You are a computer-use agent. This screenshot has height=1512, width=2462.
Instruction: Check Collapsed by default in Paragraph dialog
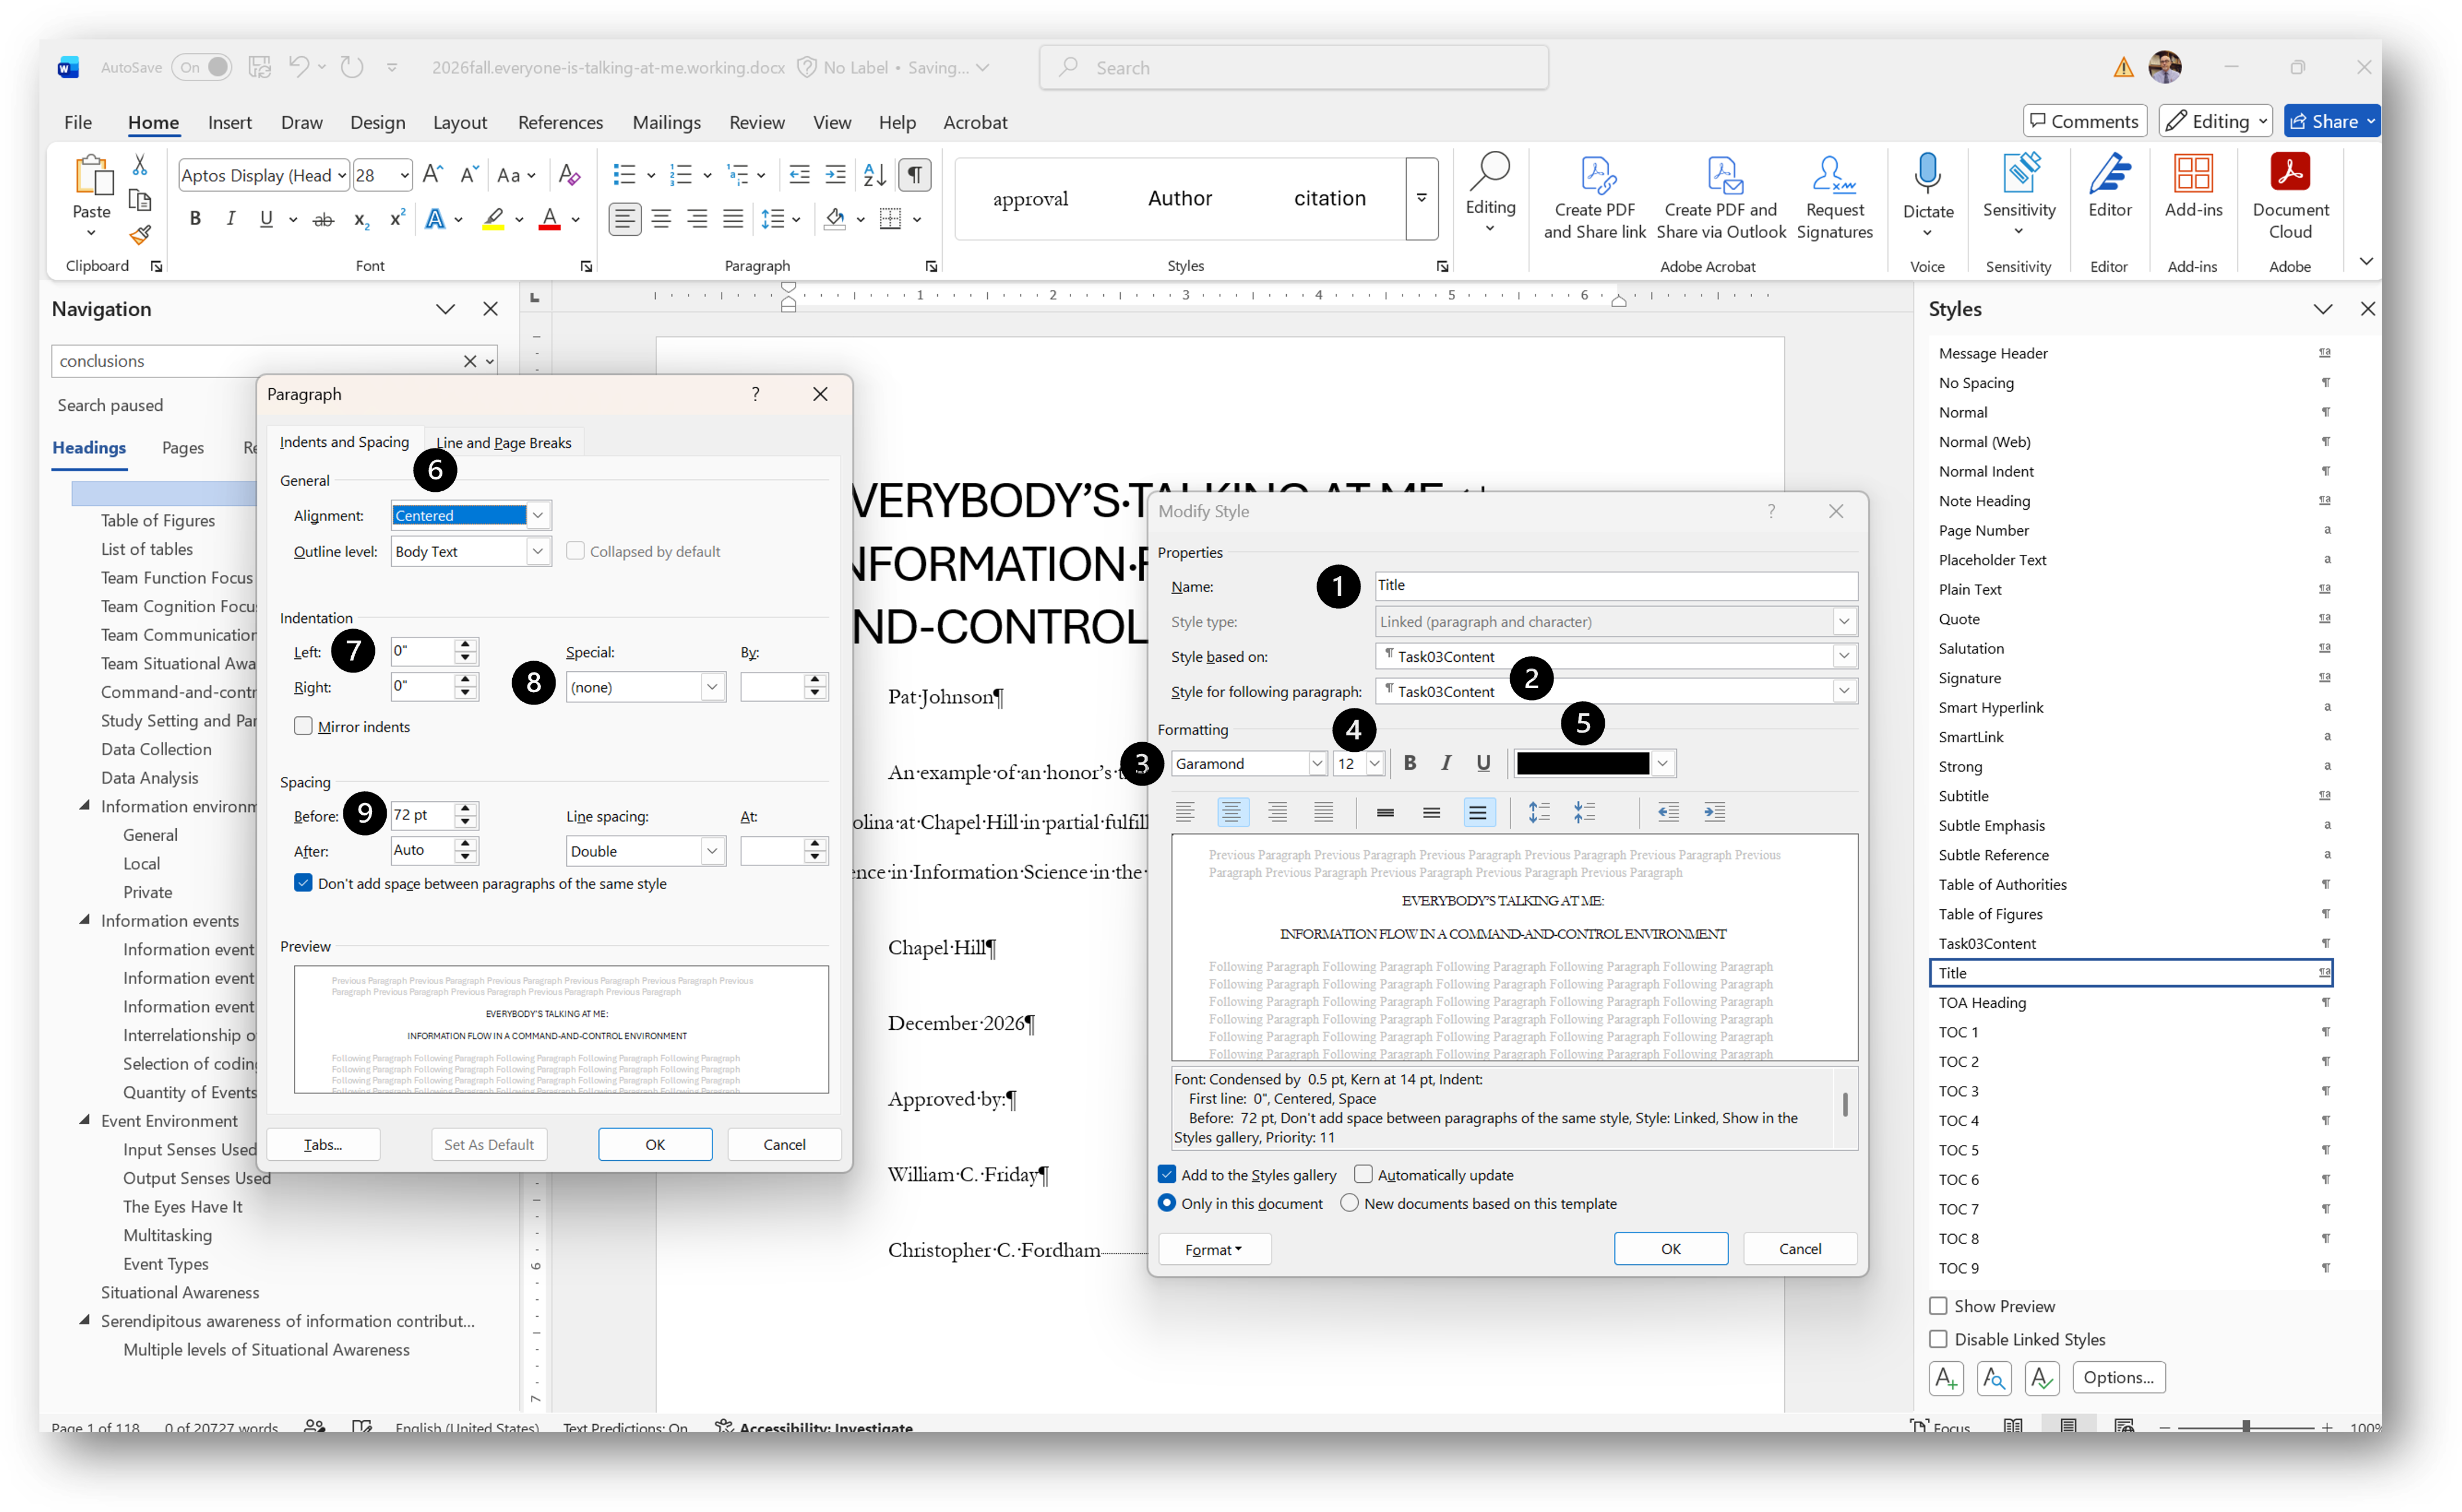(575, 551)
